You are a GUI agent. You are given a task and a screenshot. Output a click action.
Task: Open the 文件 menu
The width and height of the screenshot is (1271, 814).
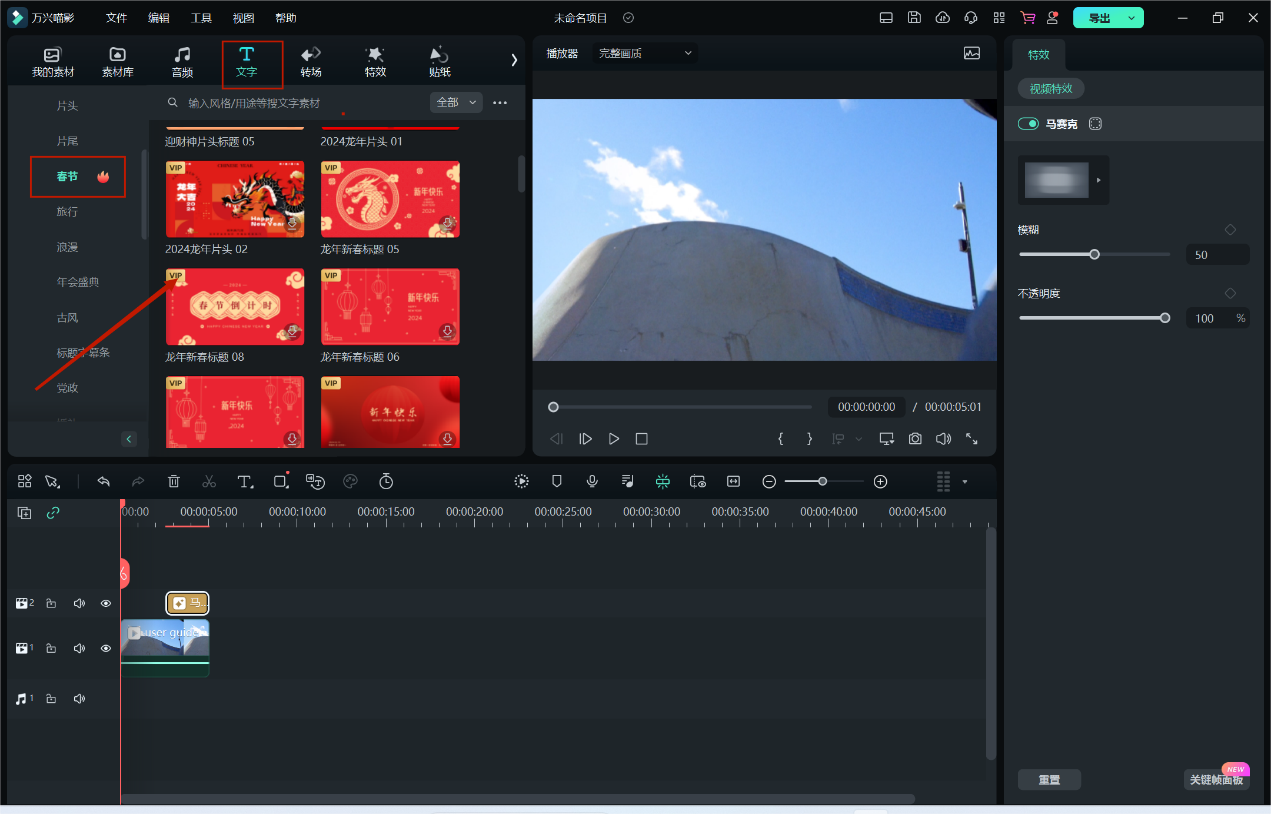tap(117, 18)
